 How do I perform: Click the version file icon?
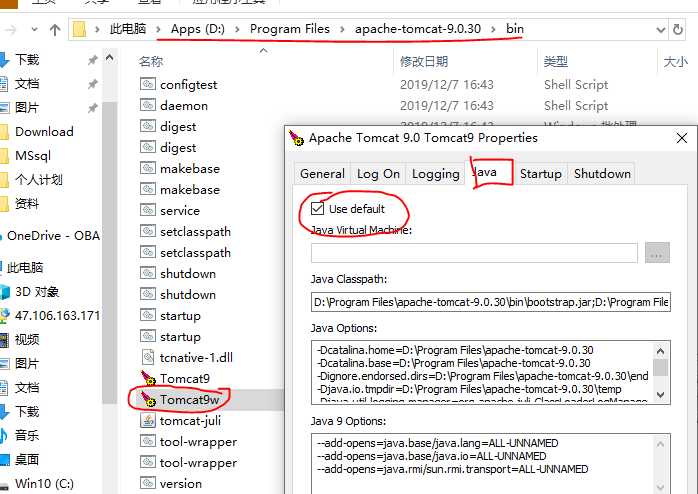click(148, 482)
